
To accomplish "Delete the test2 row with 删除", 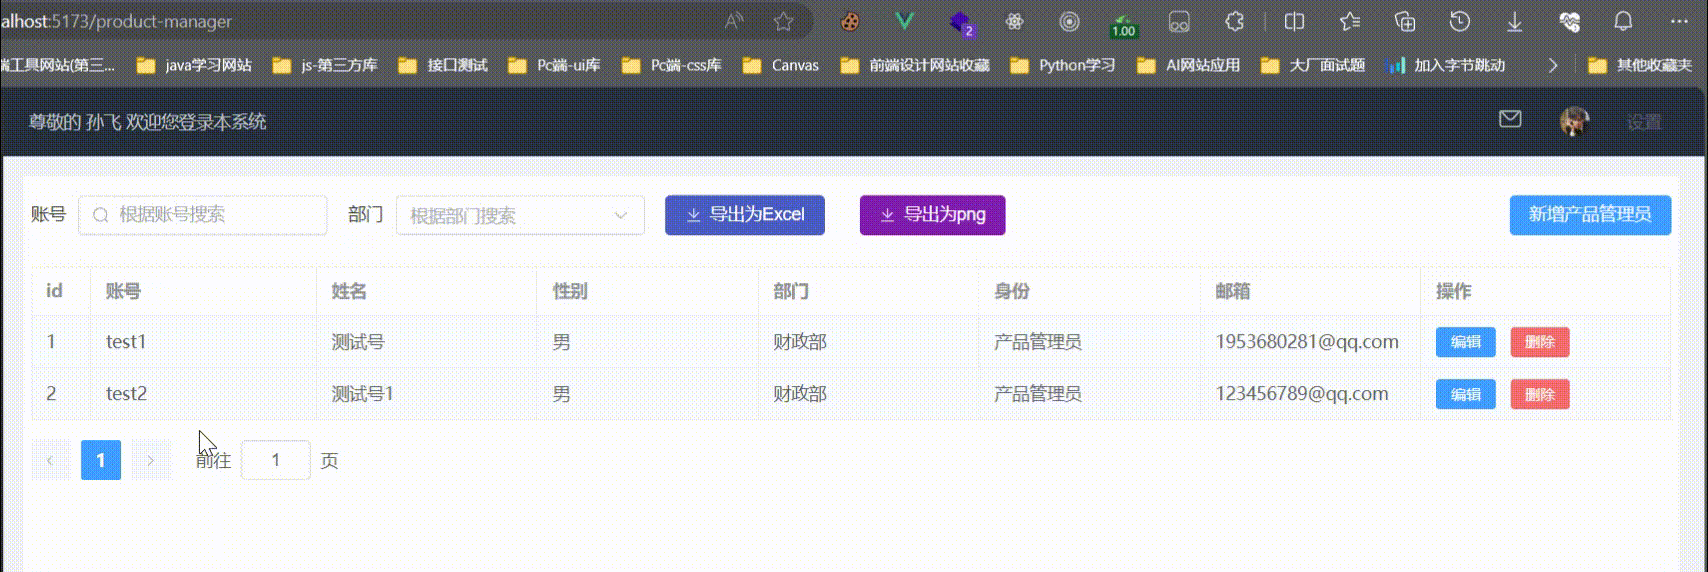I will [x=1540, y=394].
